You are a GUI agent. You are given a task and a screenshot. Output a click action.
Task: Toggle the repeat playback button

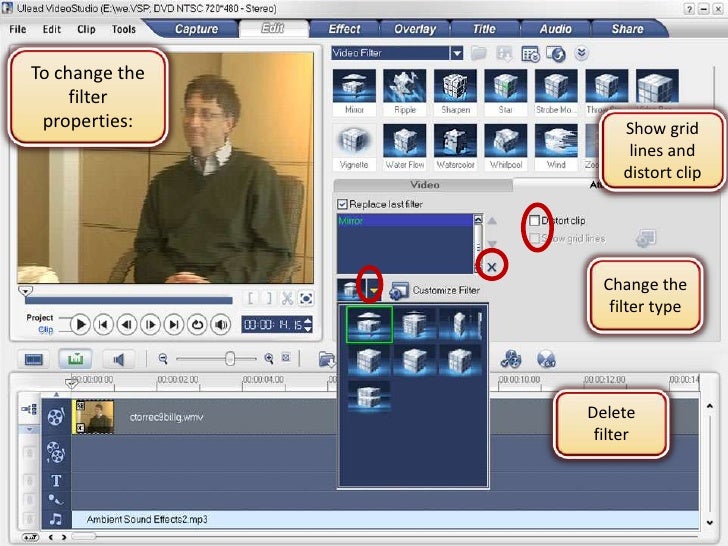(197, 324)
